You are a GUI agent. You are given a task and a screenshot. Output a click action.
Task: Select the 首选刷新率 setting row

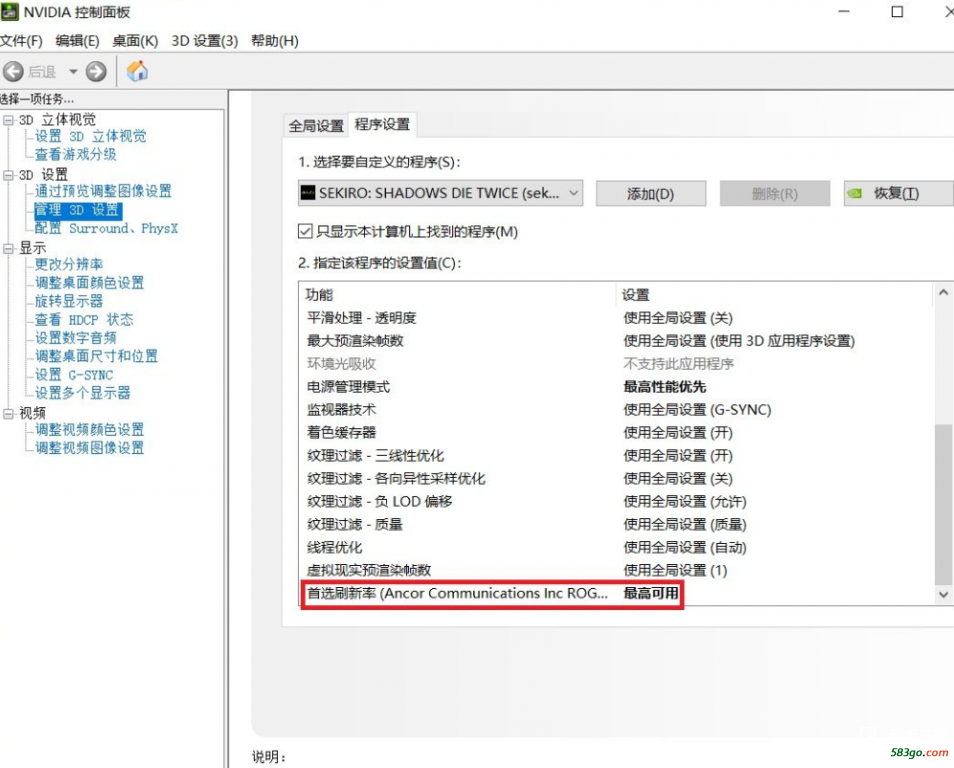[x=616, y=593]
